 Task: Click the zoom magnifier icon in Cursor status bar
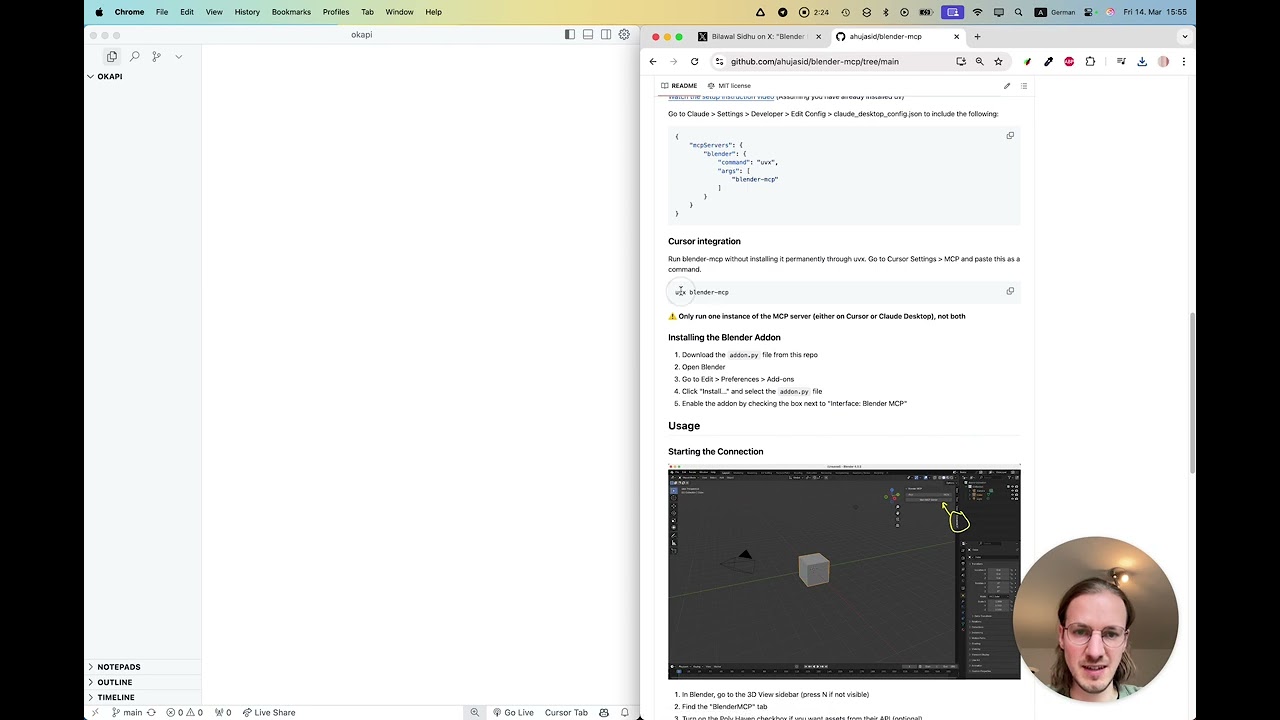pos(475,713)
